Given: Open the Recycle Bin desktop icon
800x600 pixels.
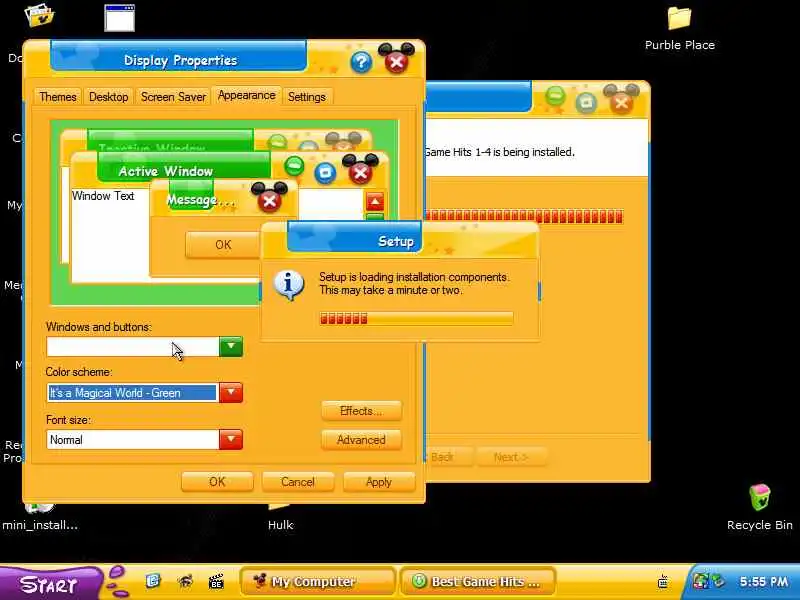Looking at the screenshot, I should click(759, 507).
